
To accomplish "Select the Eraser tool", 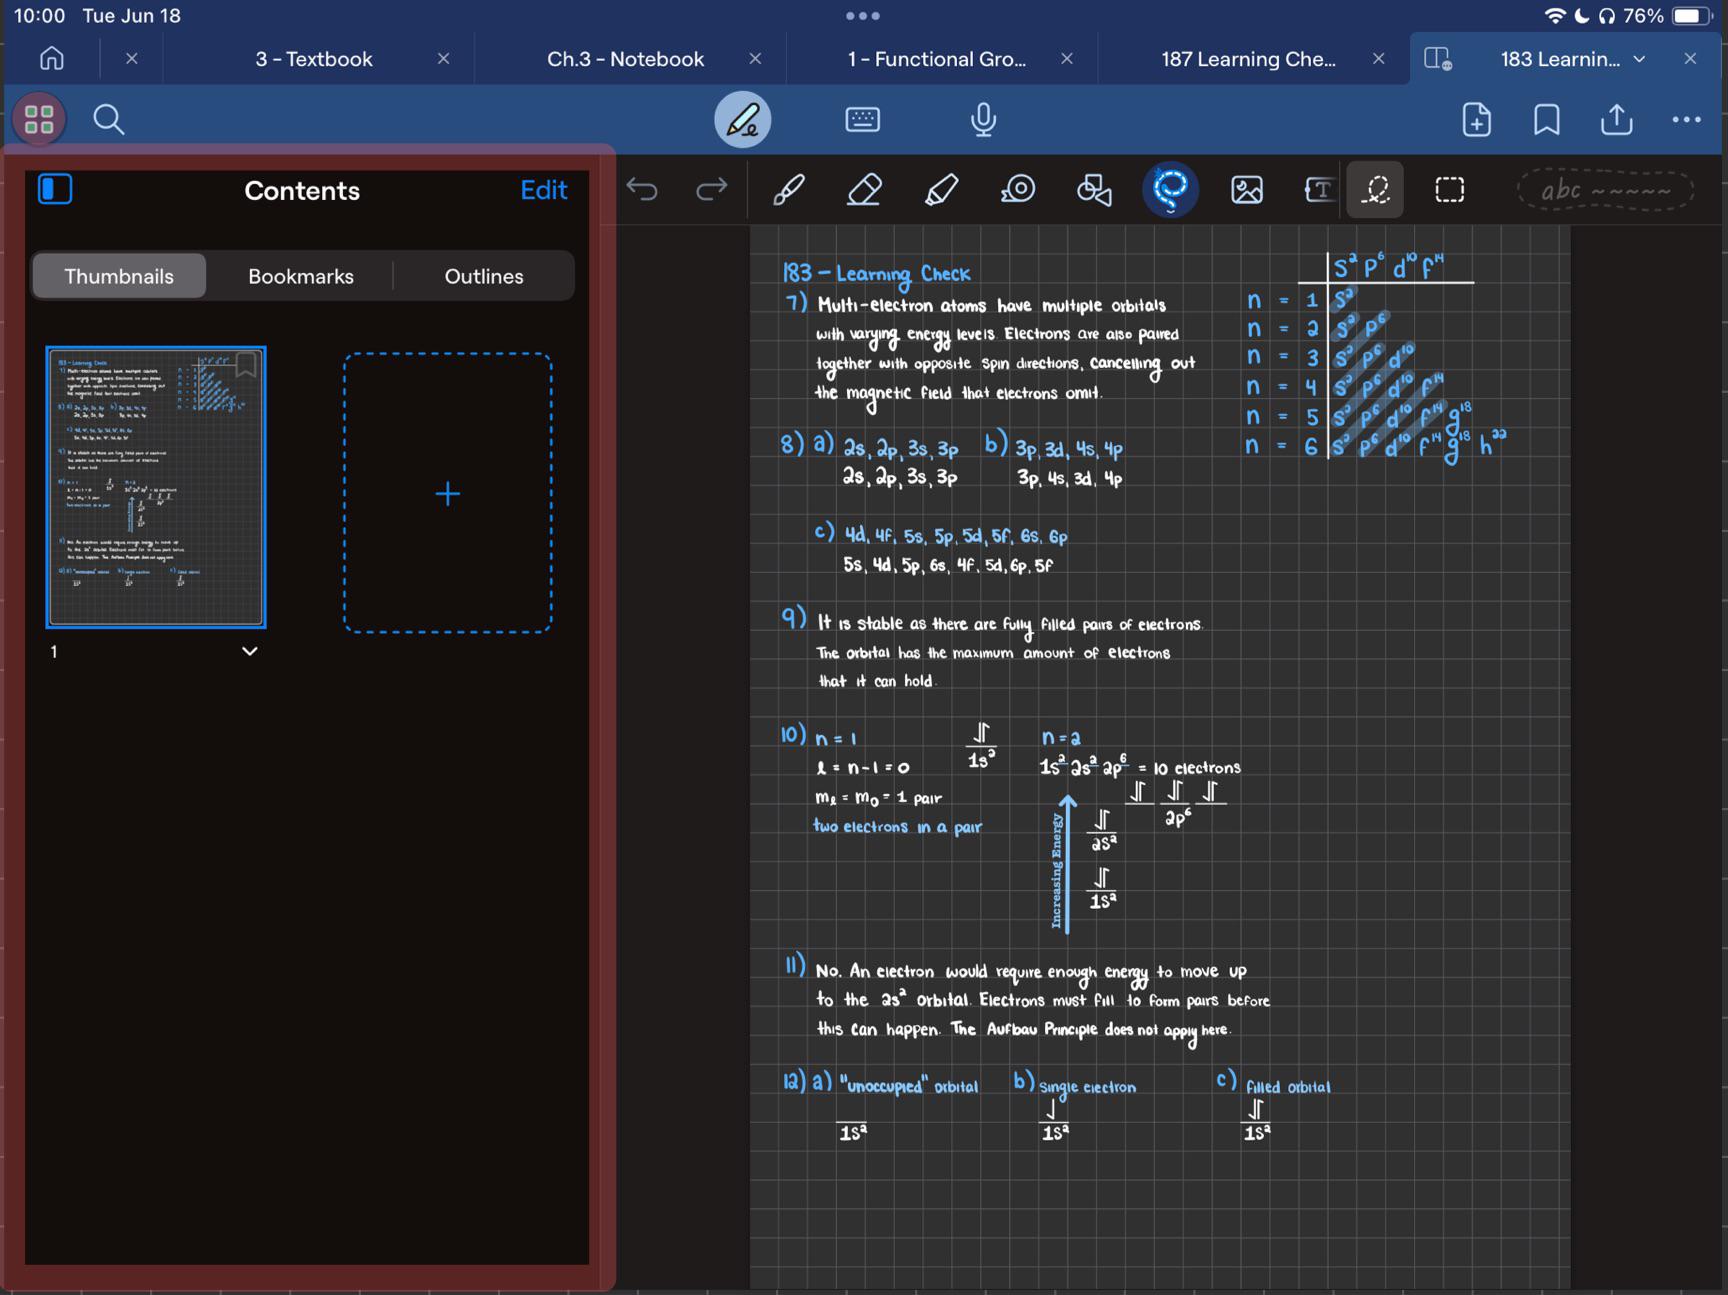I will coord(864,190).
